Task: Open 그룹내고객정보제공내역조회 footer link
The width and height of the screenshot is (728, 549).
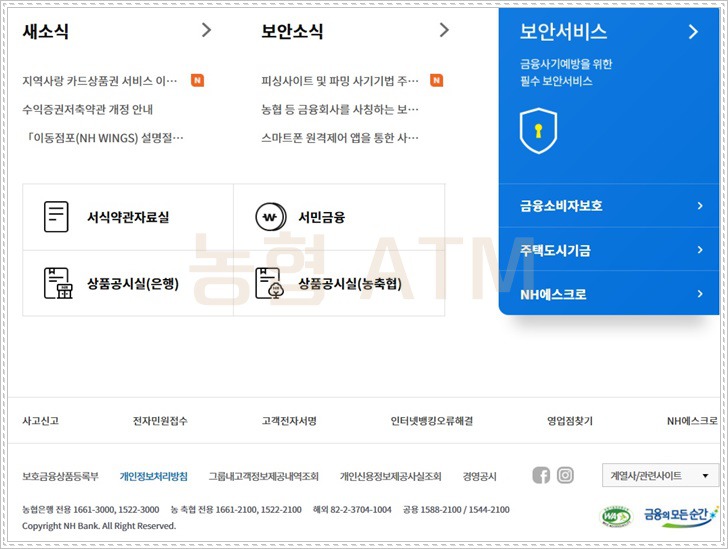Action: click(264, 476)
